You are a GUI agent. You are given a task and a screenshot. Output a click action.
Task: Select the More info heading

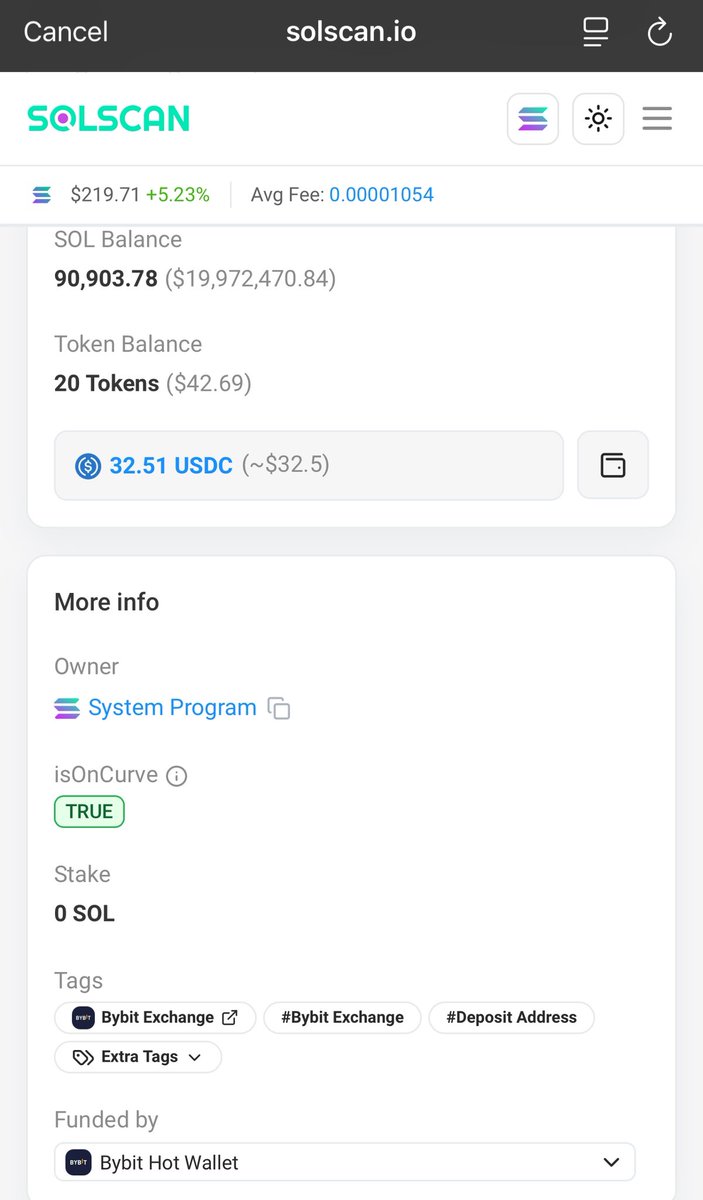(x=106, y=602)
